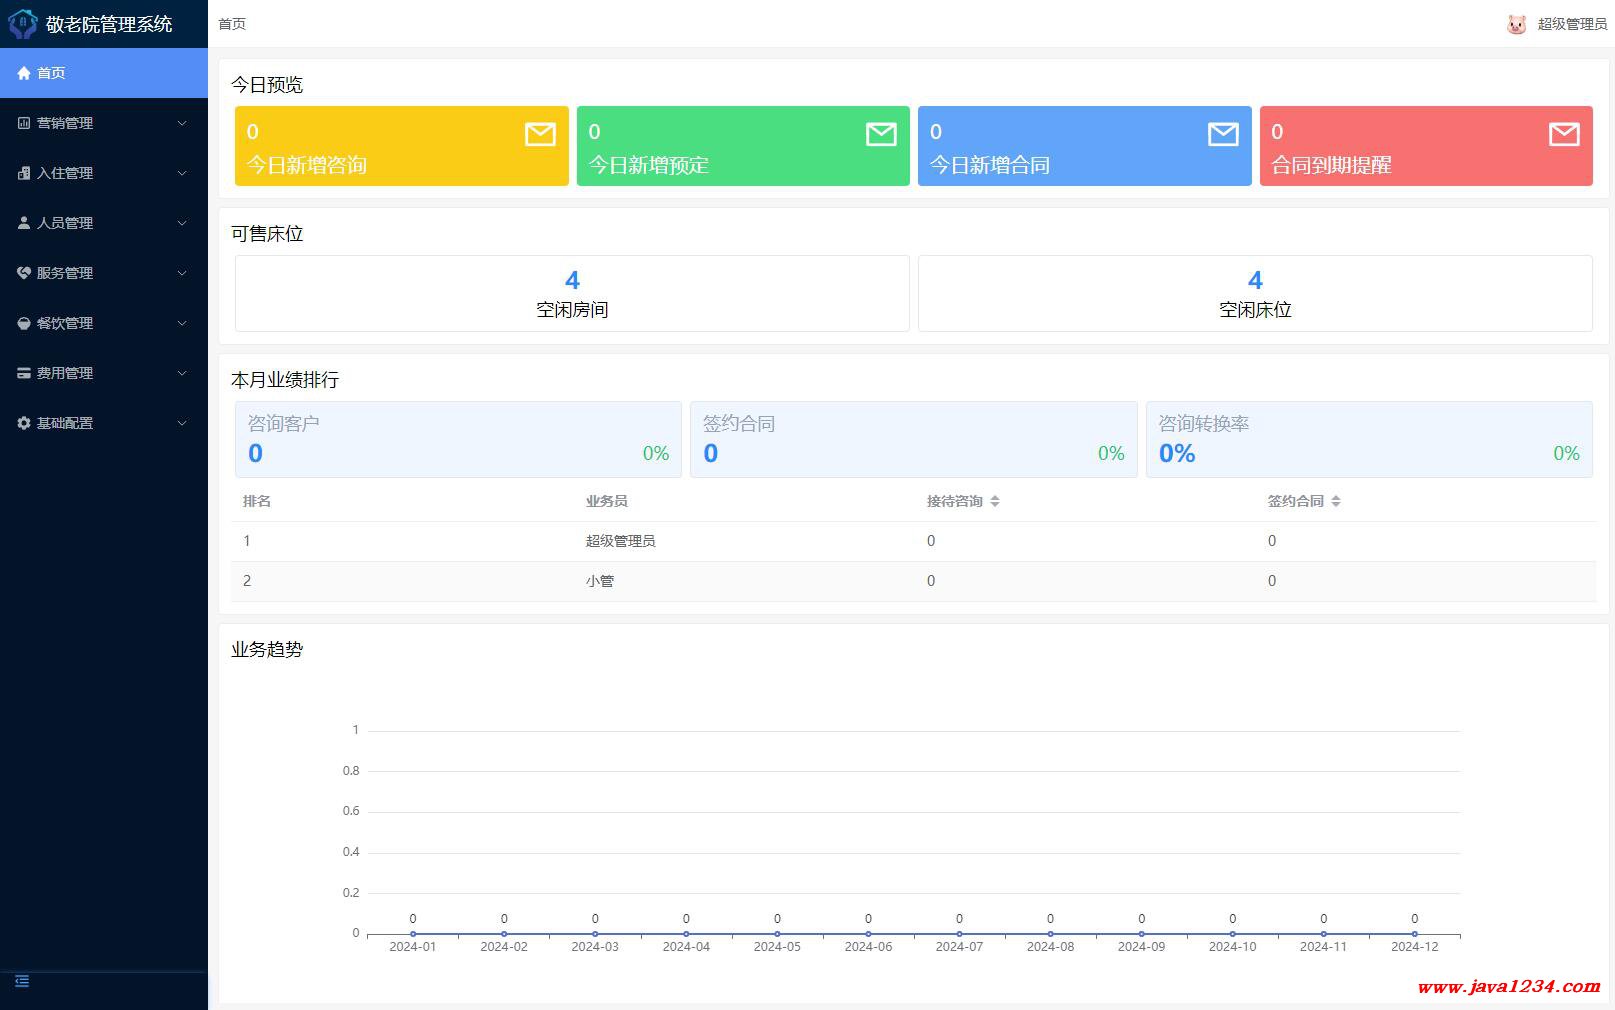1615x1010 pixels.
Task: Click the 排名 column header
Action: [257, 501]
